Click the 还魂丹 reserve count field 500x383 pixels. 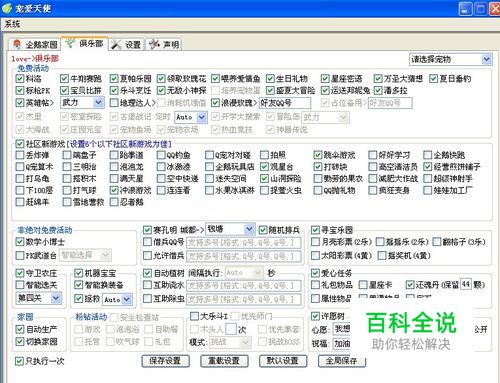click(466, 284)
